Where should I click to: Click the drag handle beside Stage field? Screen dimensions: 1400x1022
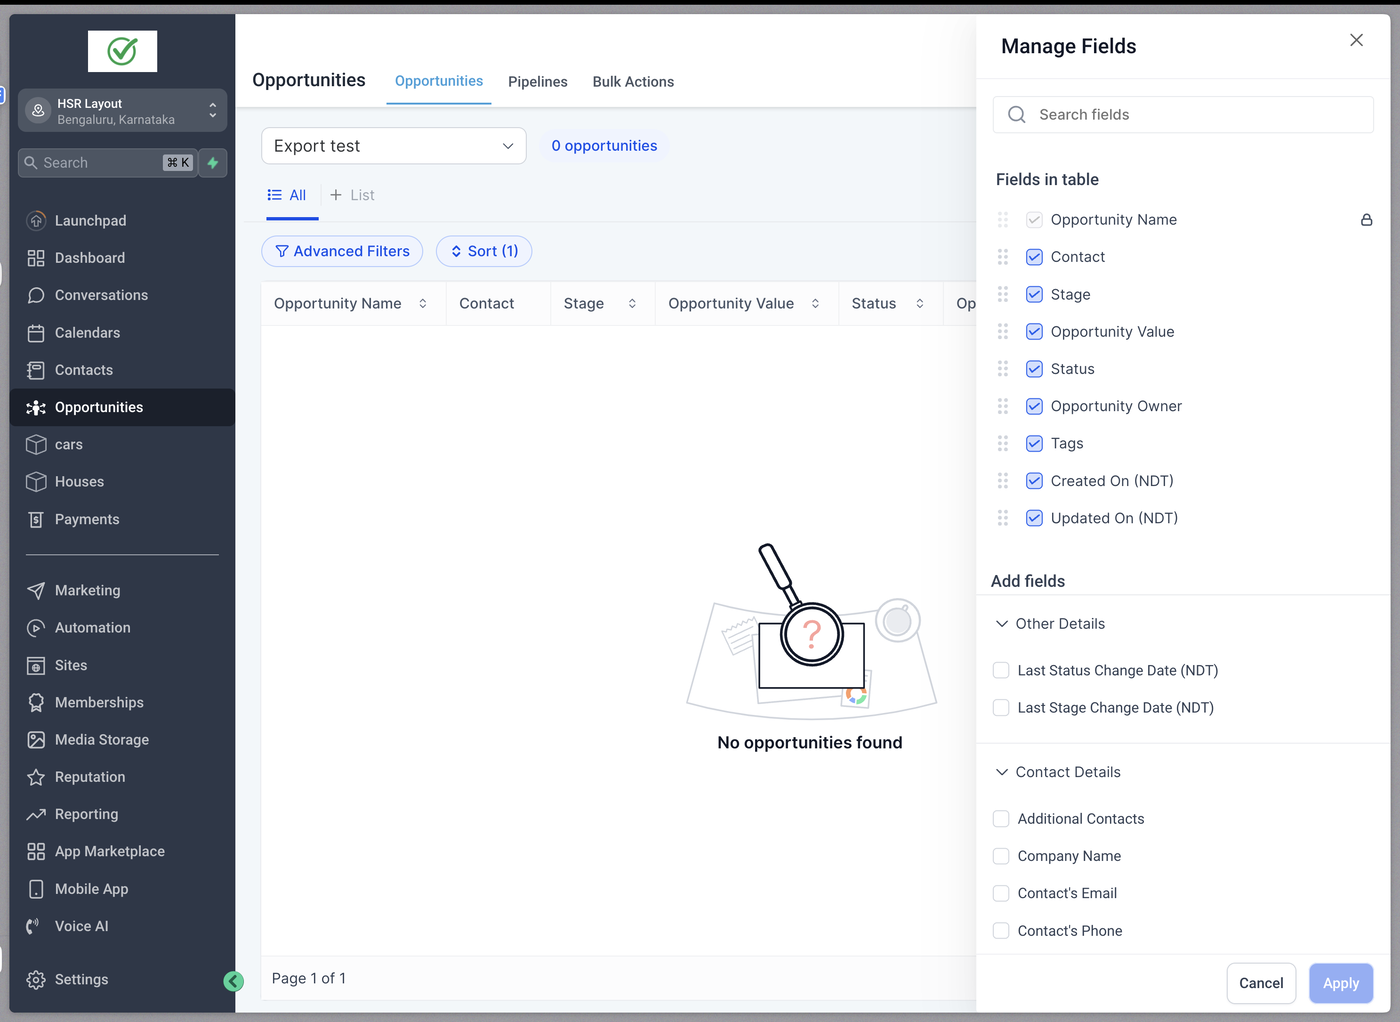[1003, 294]
